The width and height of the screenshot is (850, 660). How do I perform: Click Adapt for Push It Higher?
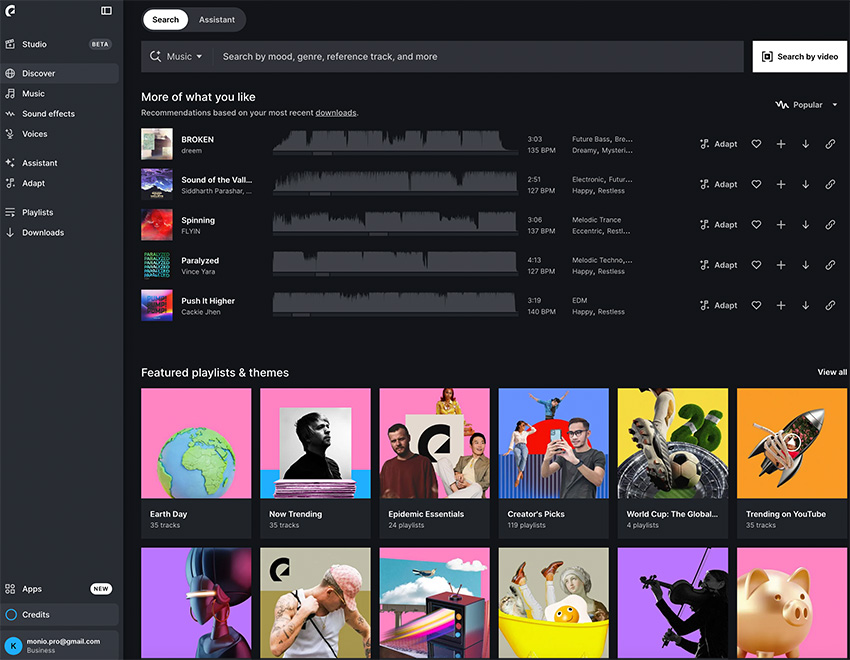(718, 305)
